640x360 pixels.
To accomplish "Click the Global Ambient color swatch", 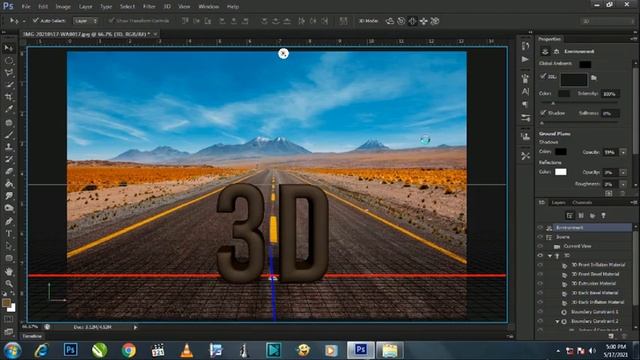I will [x=585, y=64].
